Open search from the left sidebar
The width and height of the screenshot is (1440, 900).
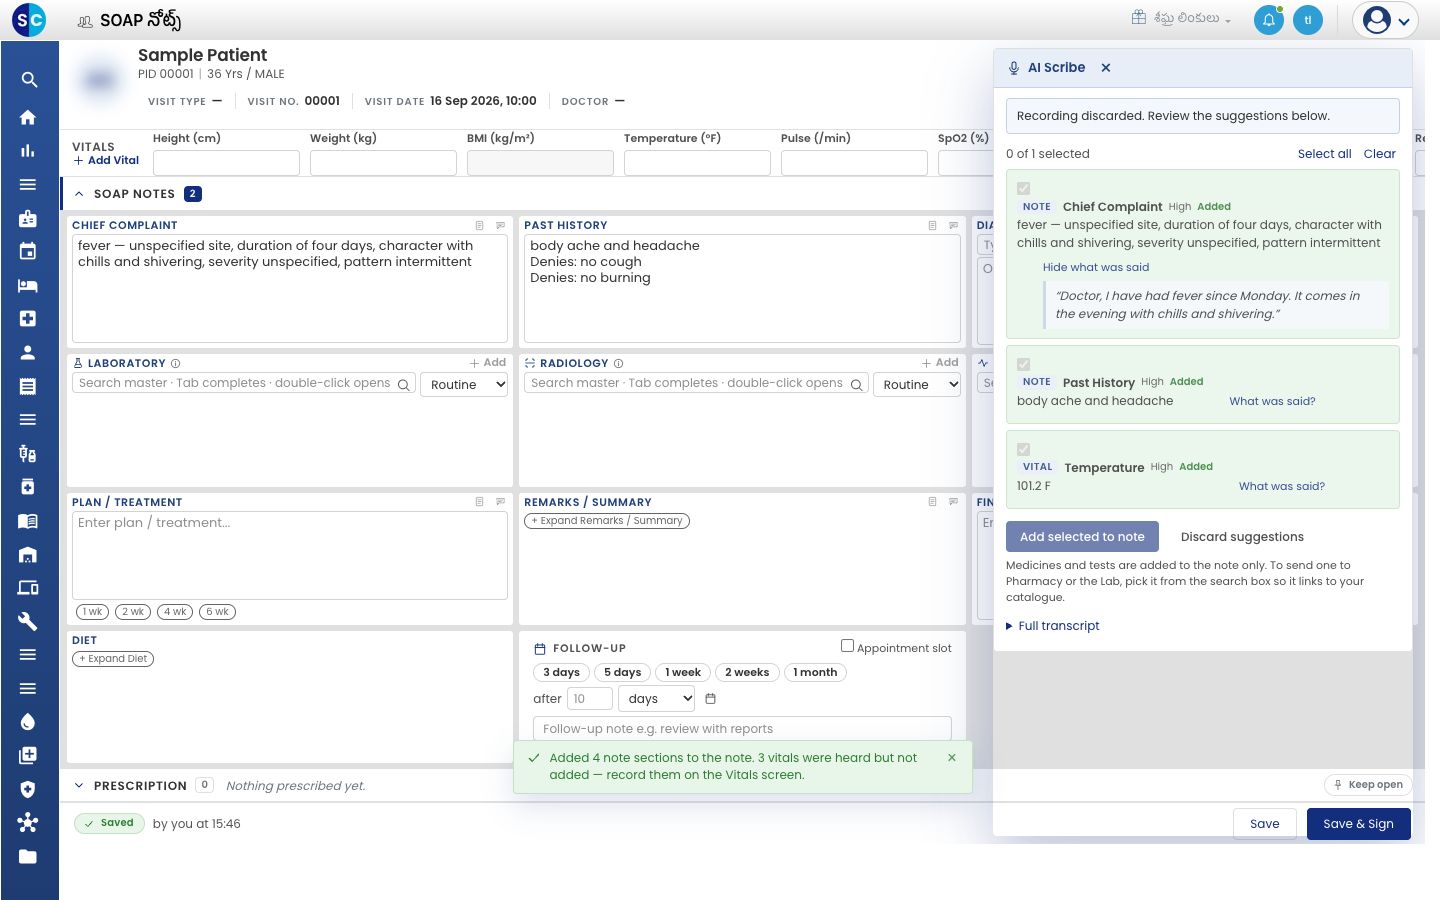28,80
